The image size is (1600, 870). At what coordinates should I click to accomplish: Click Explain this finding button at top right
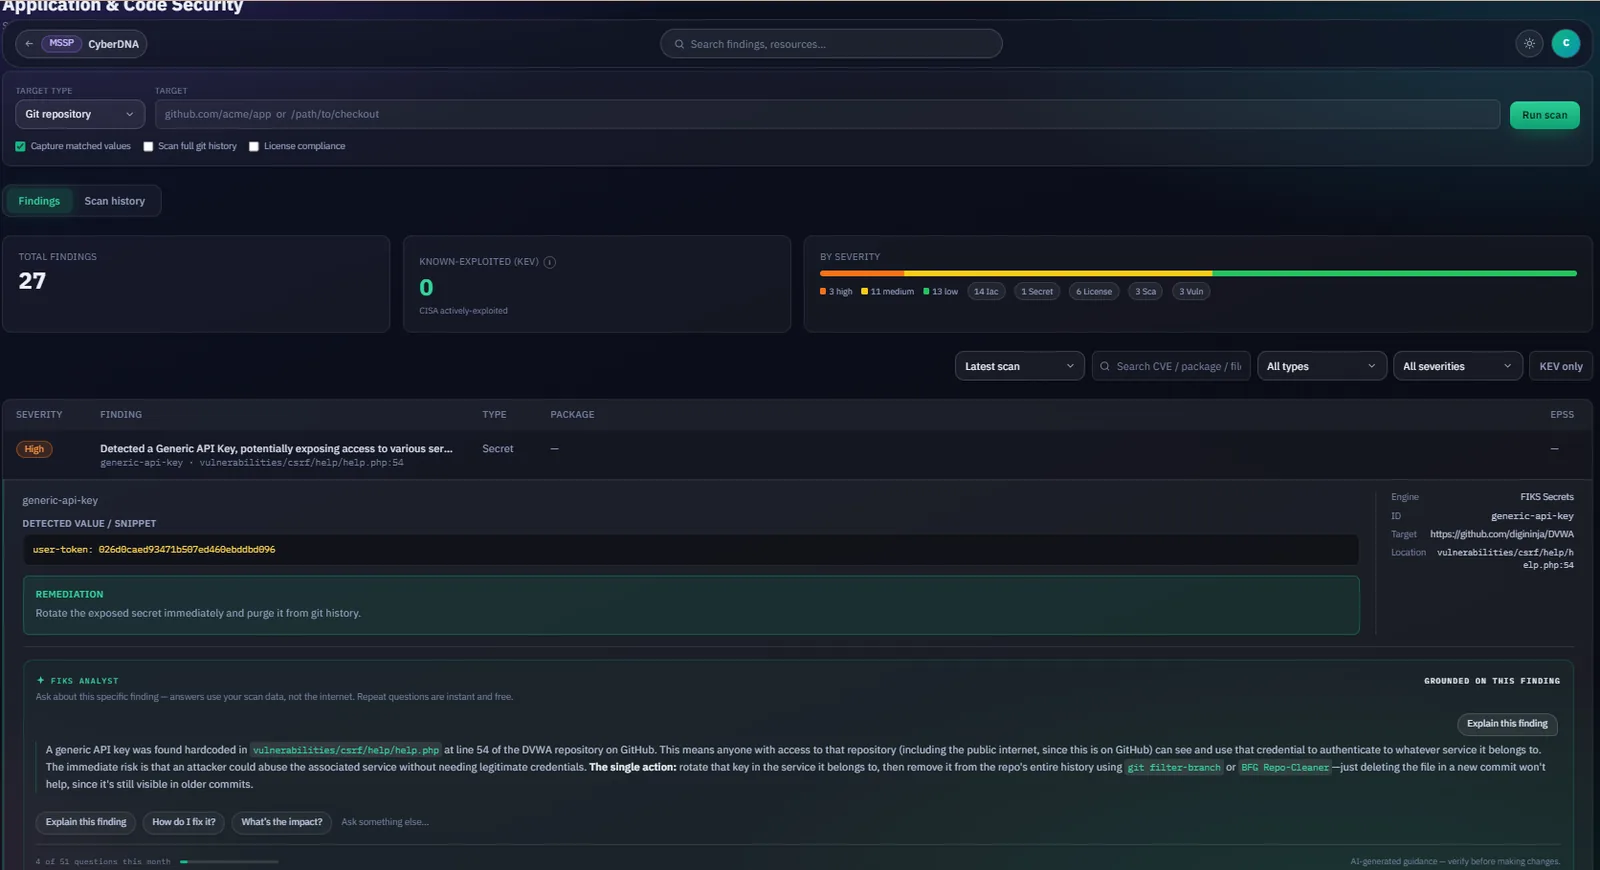tap(1507, 724)
